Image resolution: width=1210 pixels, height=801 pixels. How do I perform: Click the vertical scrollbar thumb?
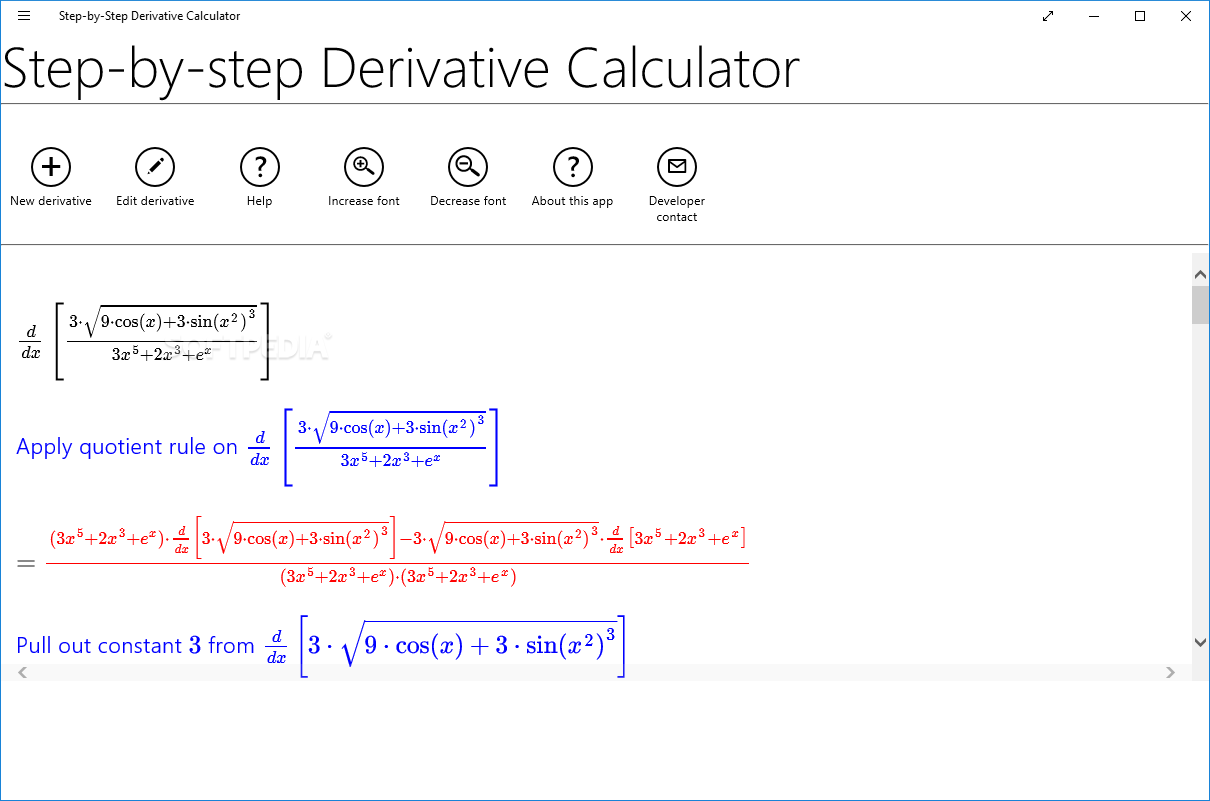1200,305
